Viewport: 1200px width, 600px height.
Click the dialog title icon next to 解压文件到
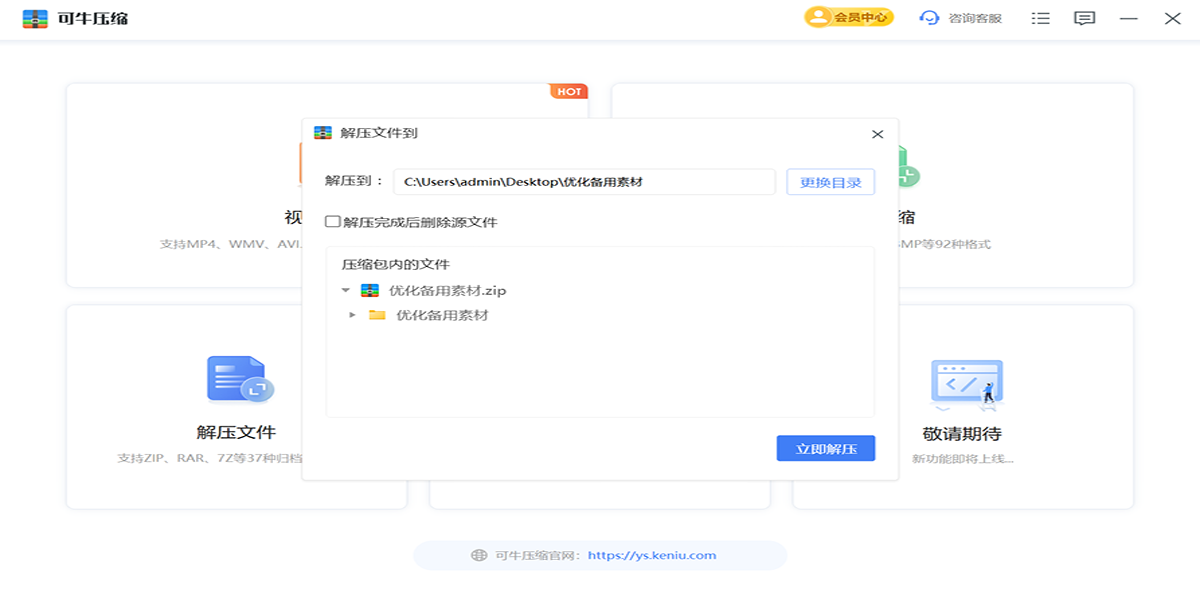[323, 133]
